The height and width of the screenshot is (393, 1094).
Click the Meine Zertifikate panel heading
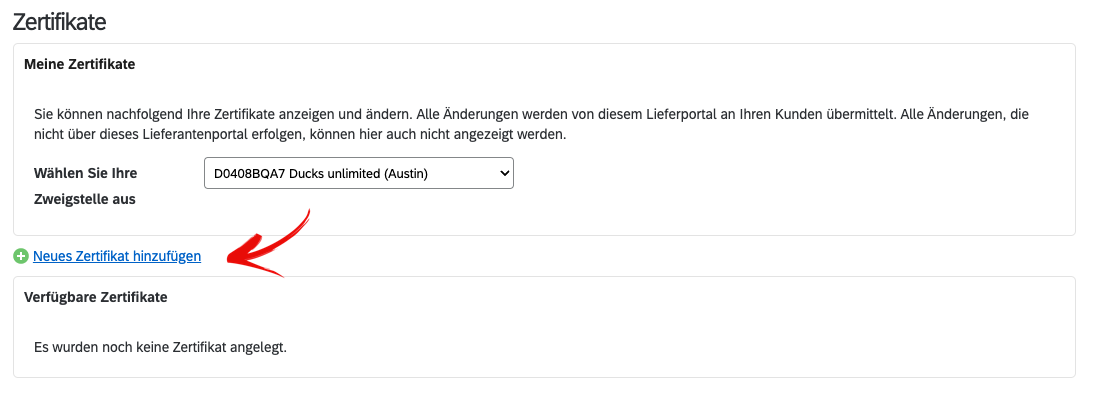coord(80,64)
